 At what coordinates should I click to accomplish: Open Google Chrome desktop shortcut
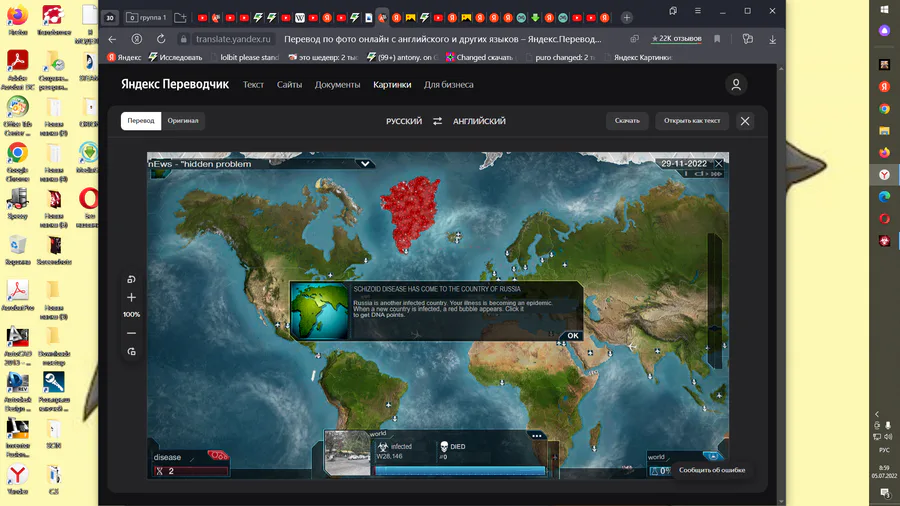18,162
